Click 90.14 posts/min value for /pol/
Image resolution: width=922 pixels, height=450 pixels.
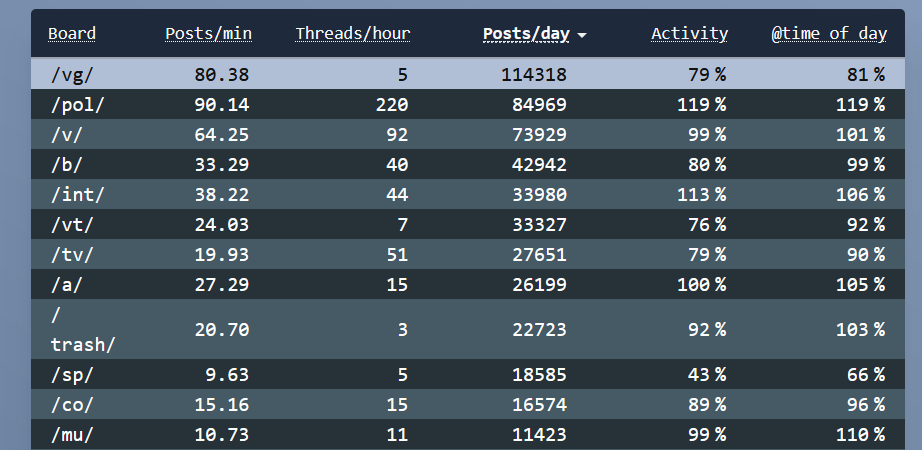pyautogui.click(x=222, y=105)
